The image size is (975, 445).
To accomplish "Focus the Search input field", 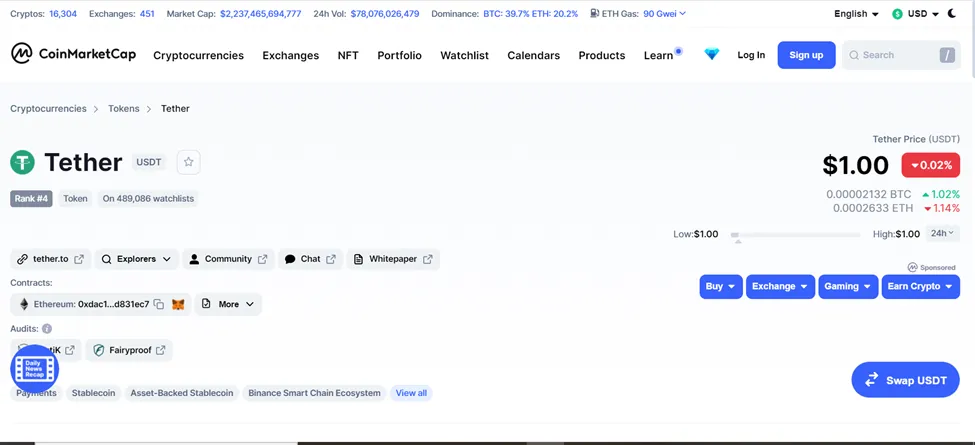I will click(x=901, y=55).
